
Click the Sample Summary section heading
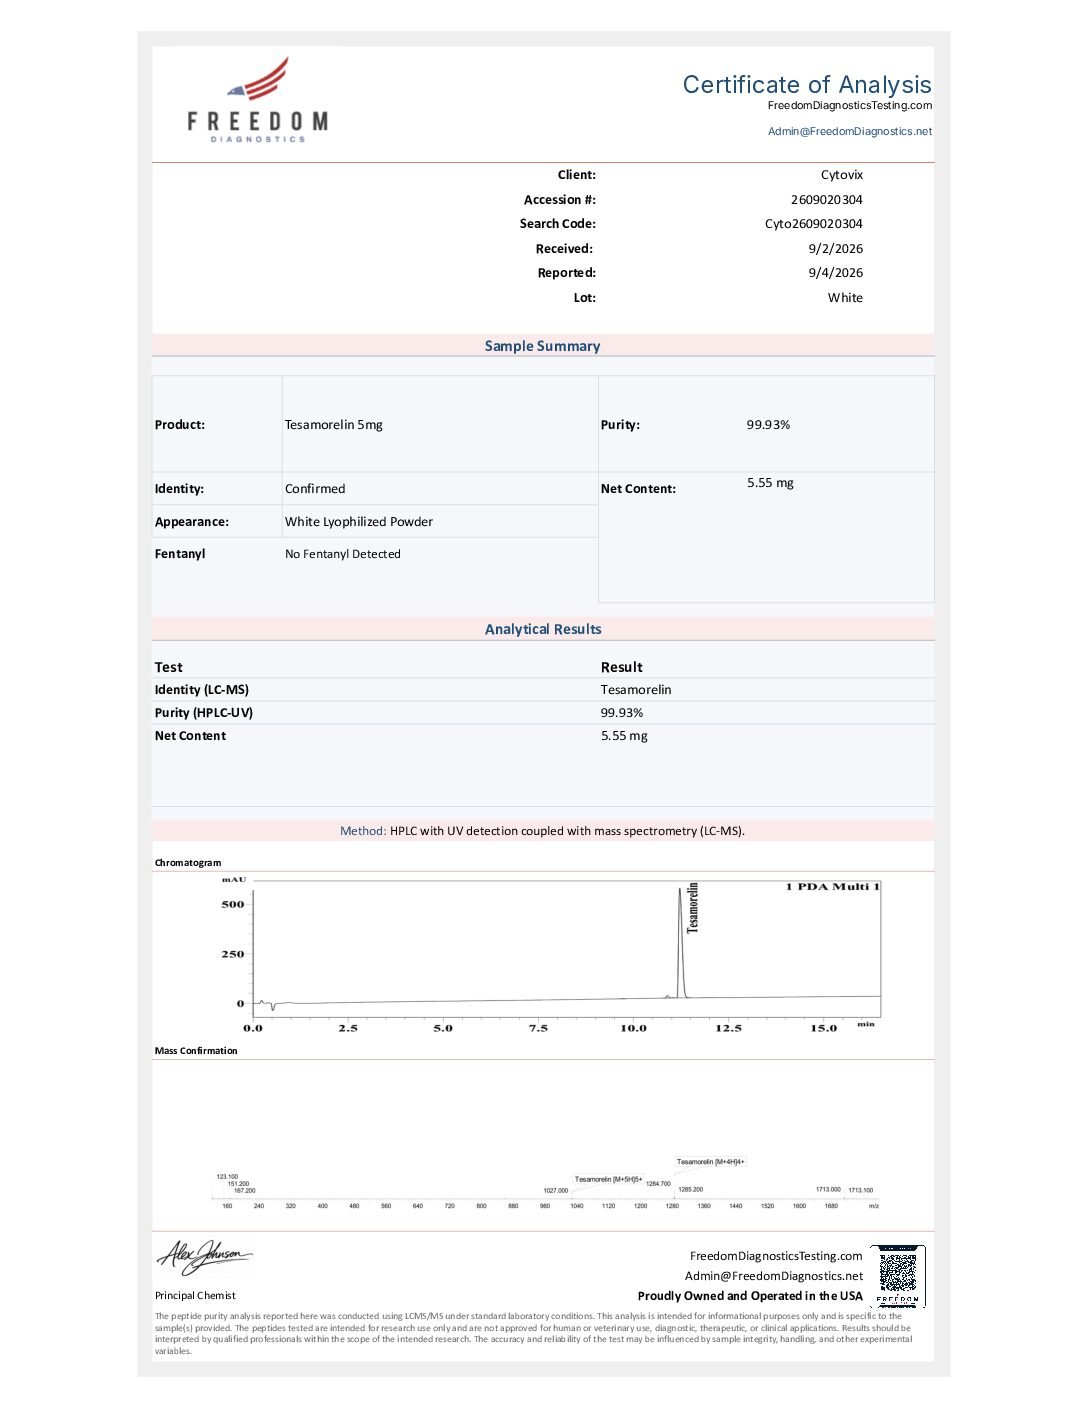543,346
